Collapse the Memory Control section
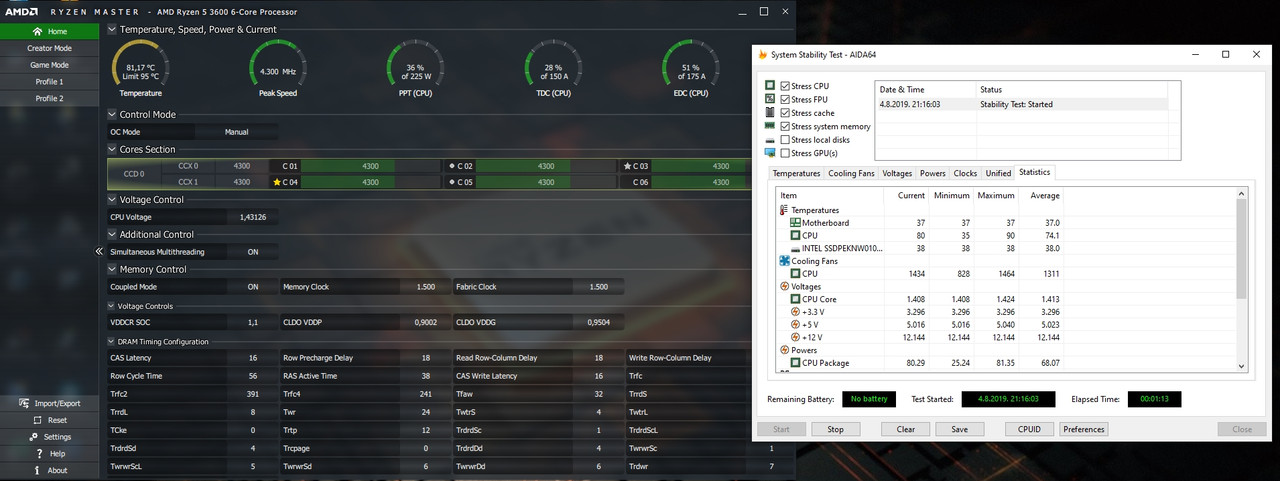 112,269
